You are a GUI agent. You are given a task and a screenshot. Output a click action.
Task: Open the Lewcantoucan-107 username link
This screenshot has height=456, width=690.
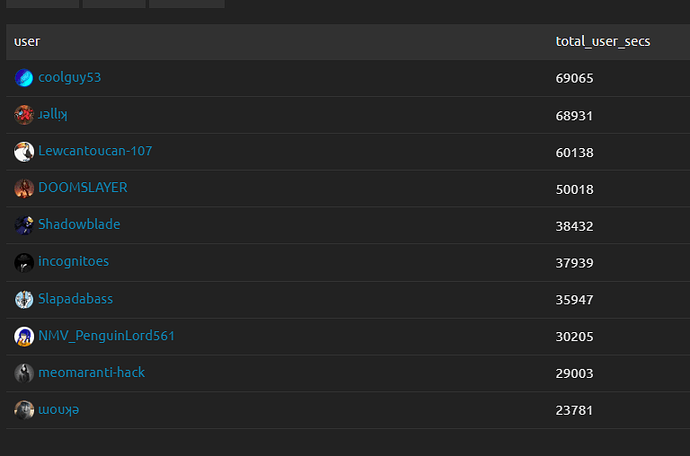point(95,151)
